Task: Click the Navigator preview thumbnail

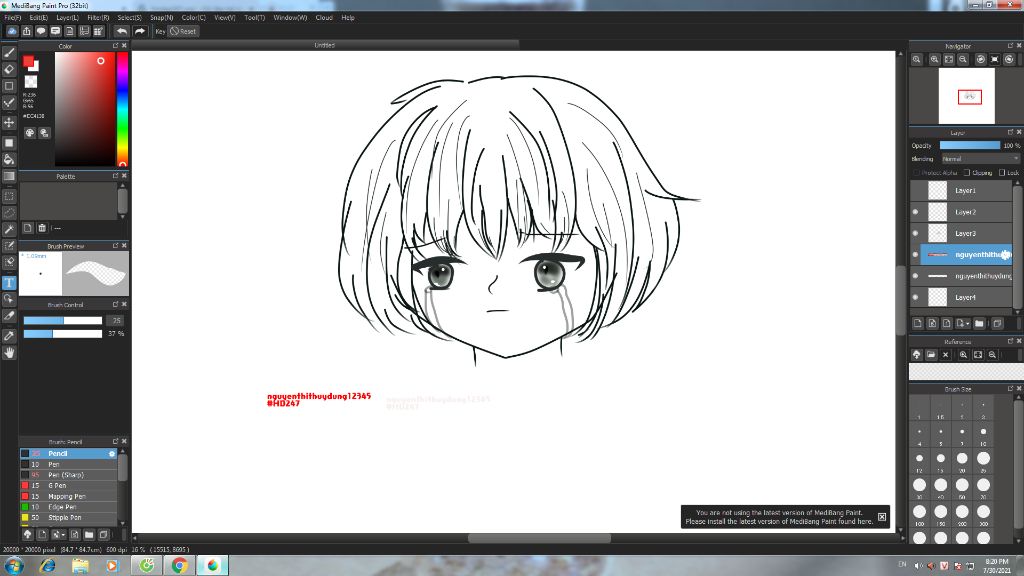Action: (x=967, y=97)
